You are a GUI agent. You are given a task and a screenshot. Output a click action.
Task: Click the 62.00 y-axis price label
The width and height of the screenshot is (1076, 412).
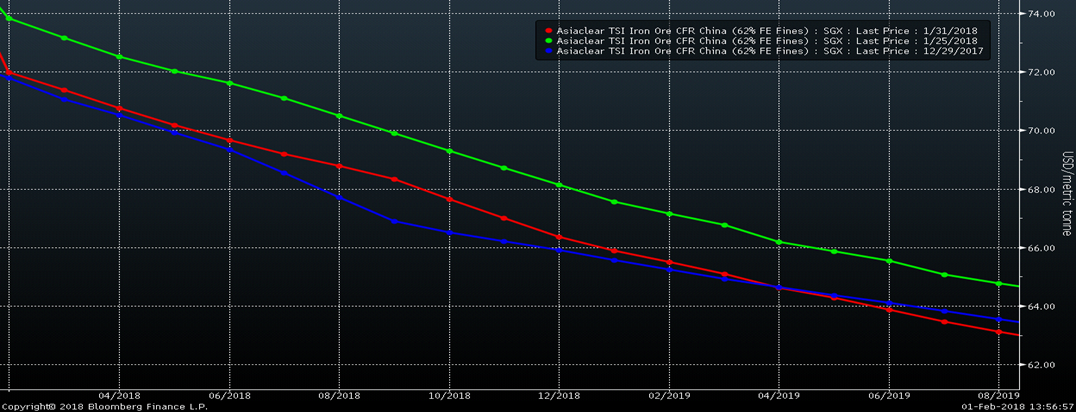pyautogui.click(x=1042, y=365)
